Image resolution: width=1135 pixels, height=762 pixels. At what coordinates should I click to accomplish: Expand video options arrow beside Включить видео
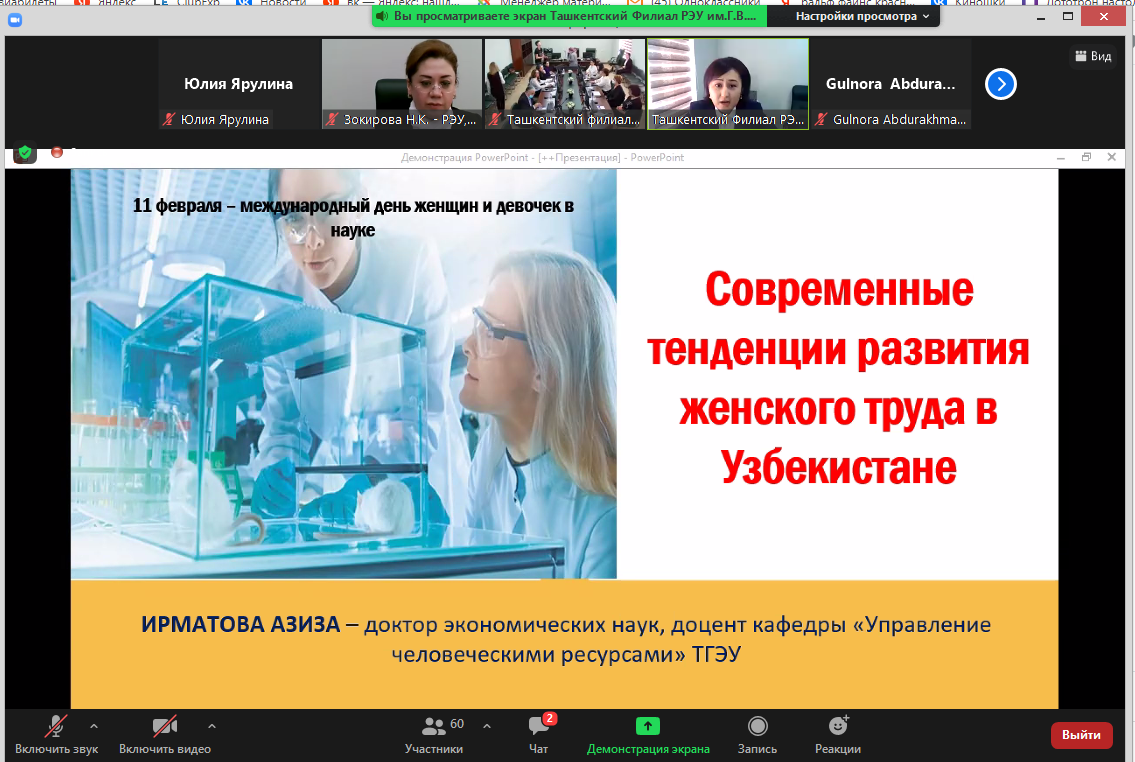coord(211,726)
